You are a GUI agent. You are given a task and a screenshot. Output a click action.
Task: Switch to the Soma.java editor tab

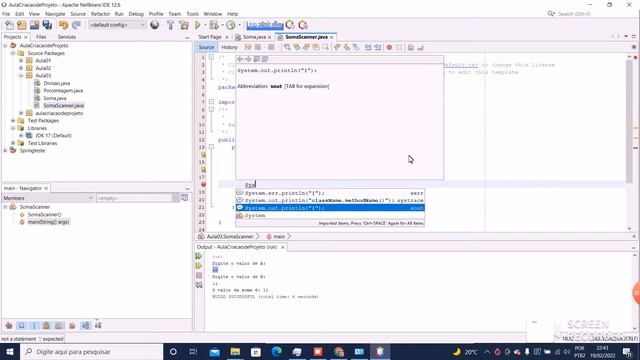[x=254, y=37]
